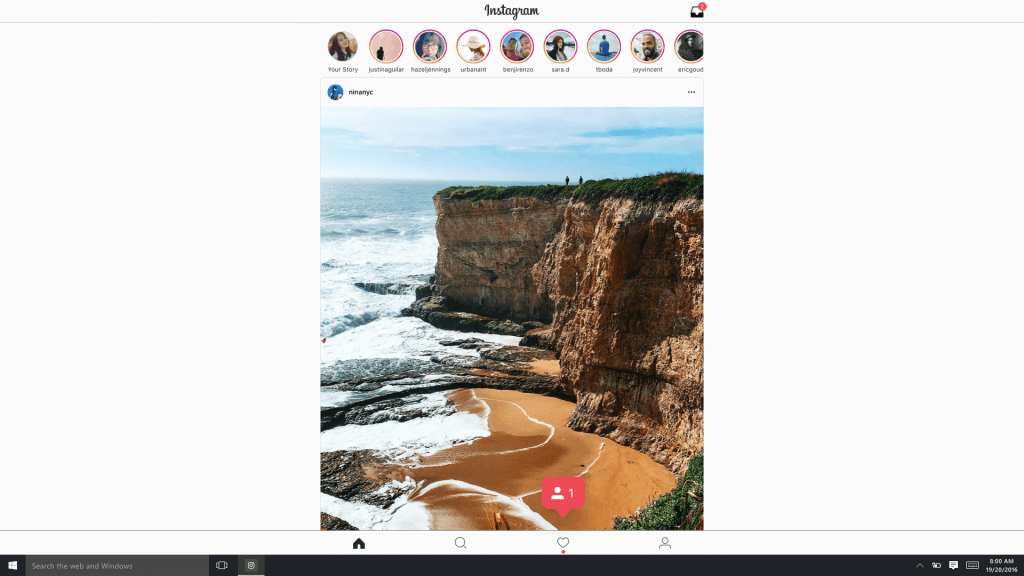Viewport: 1024px width, 576px height.
Task: Add to Your Story
Action: point(343,44)
